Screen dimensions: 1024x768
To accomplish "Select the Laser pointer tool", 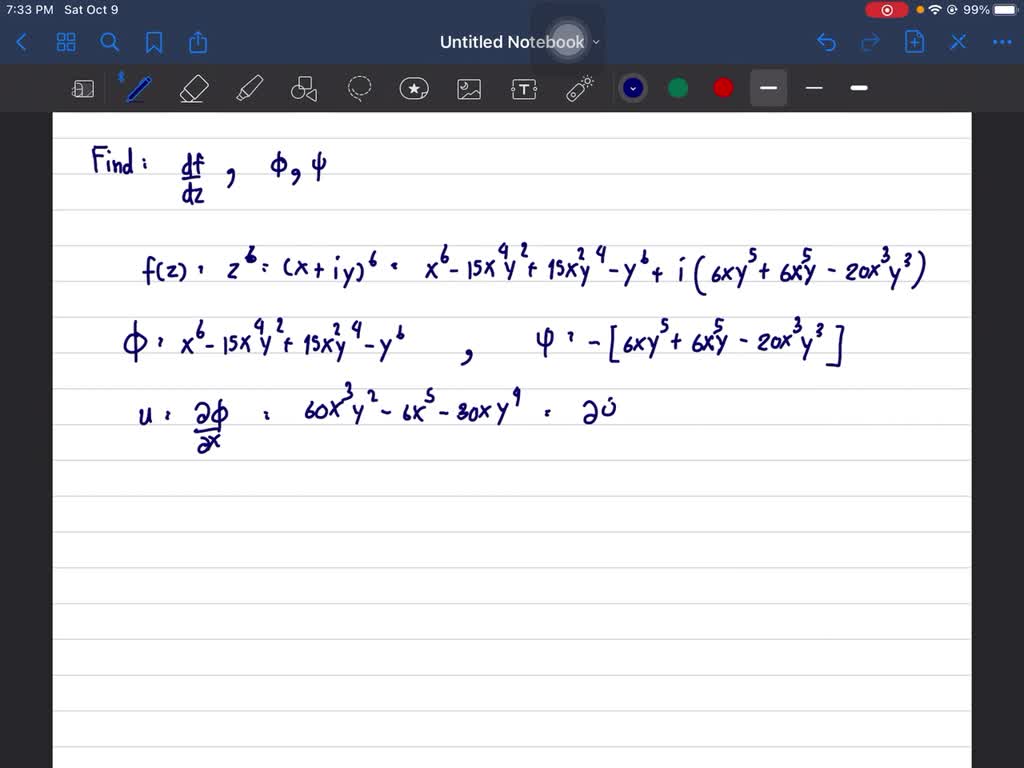I will pos(579,88).
